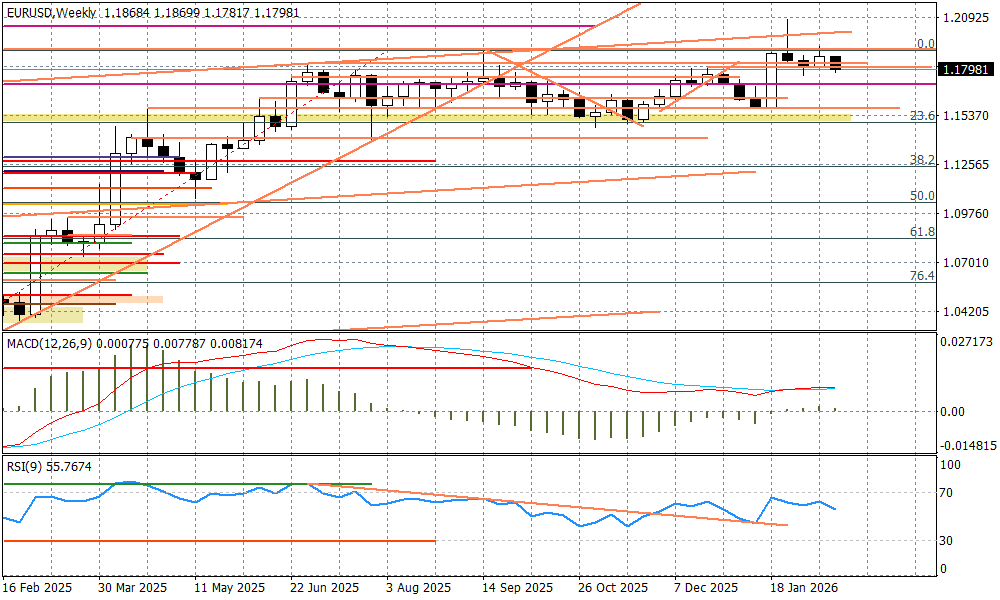Click the 1.04205 price axis label
This screenshot has width=1000, height=600.
click(967, 312)
